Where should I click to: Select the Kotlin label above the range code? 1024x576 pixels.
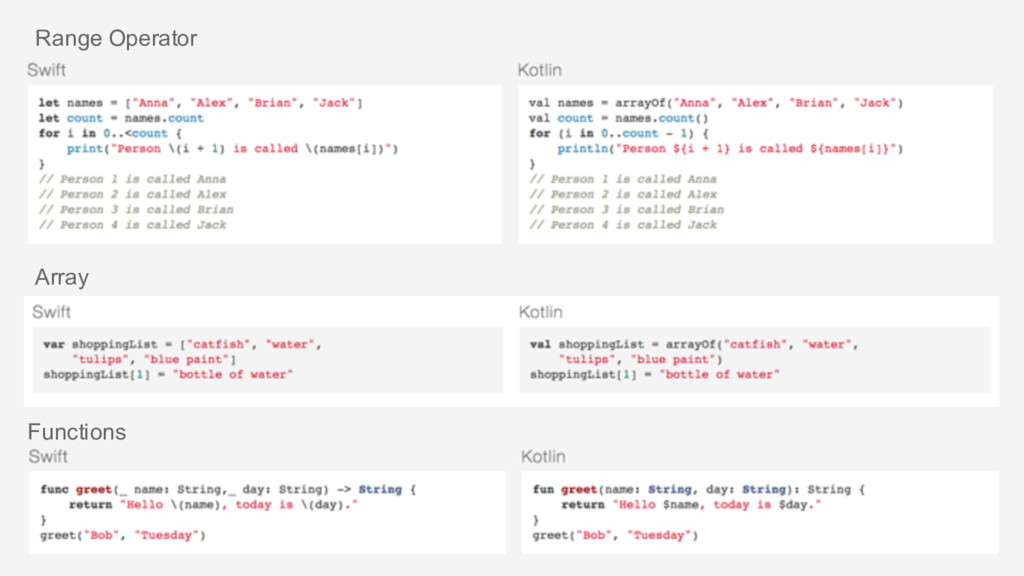pos(539,70)
